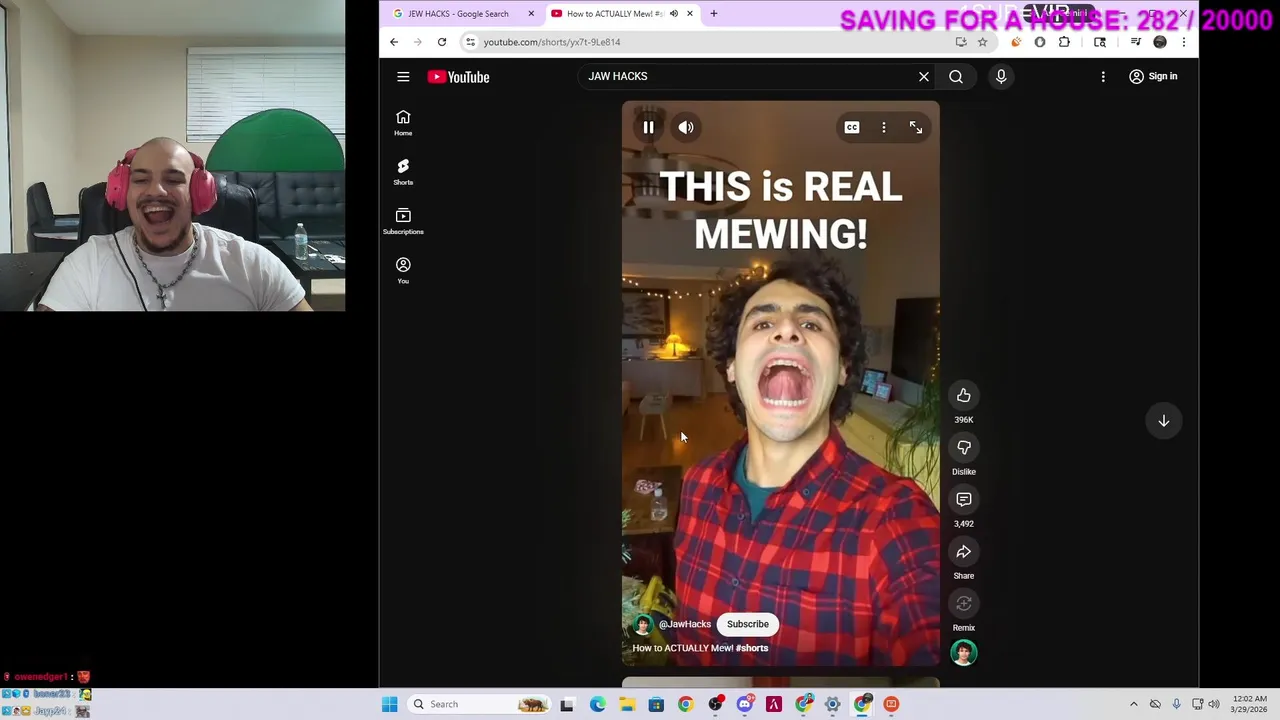Screen dimensions: 1280x720
Task: Open the Chrome profile avatar
Action: coord(1160,42)
